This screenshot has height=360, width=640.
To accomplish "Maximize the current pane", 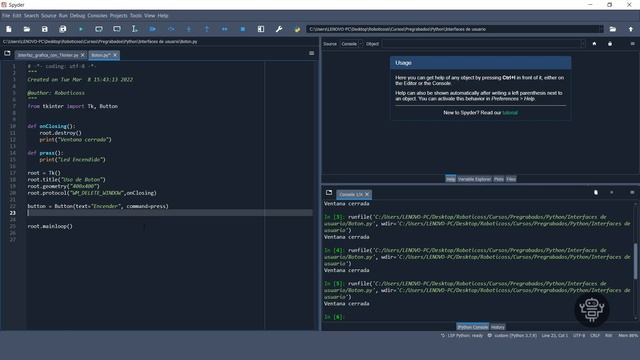I will point(261,29).
